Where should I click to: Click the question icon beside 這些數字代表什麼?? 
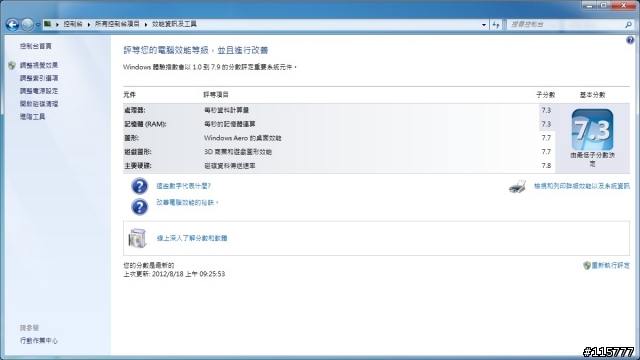click(x=139, y=186)
